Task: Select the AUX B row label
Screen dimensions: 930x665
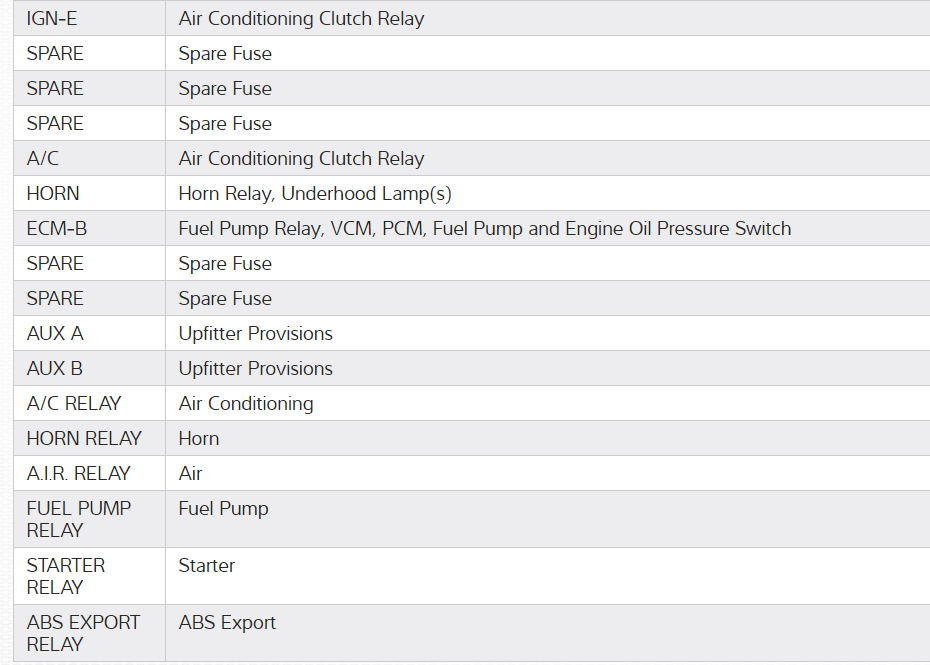Action: point(55,369)
